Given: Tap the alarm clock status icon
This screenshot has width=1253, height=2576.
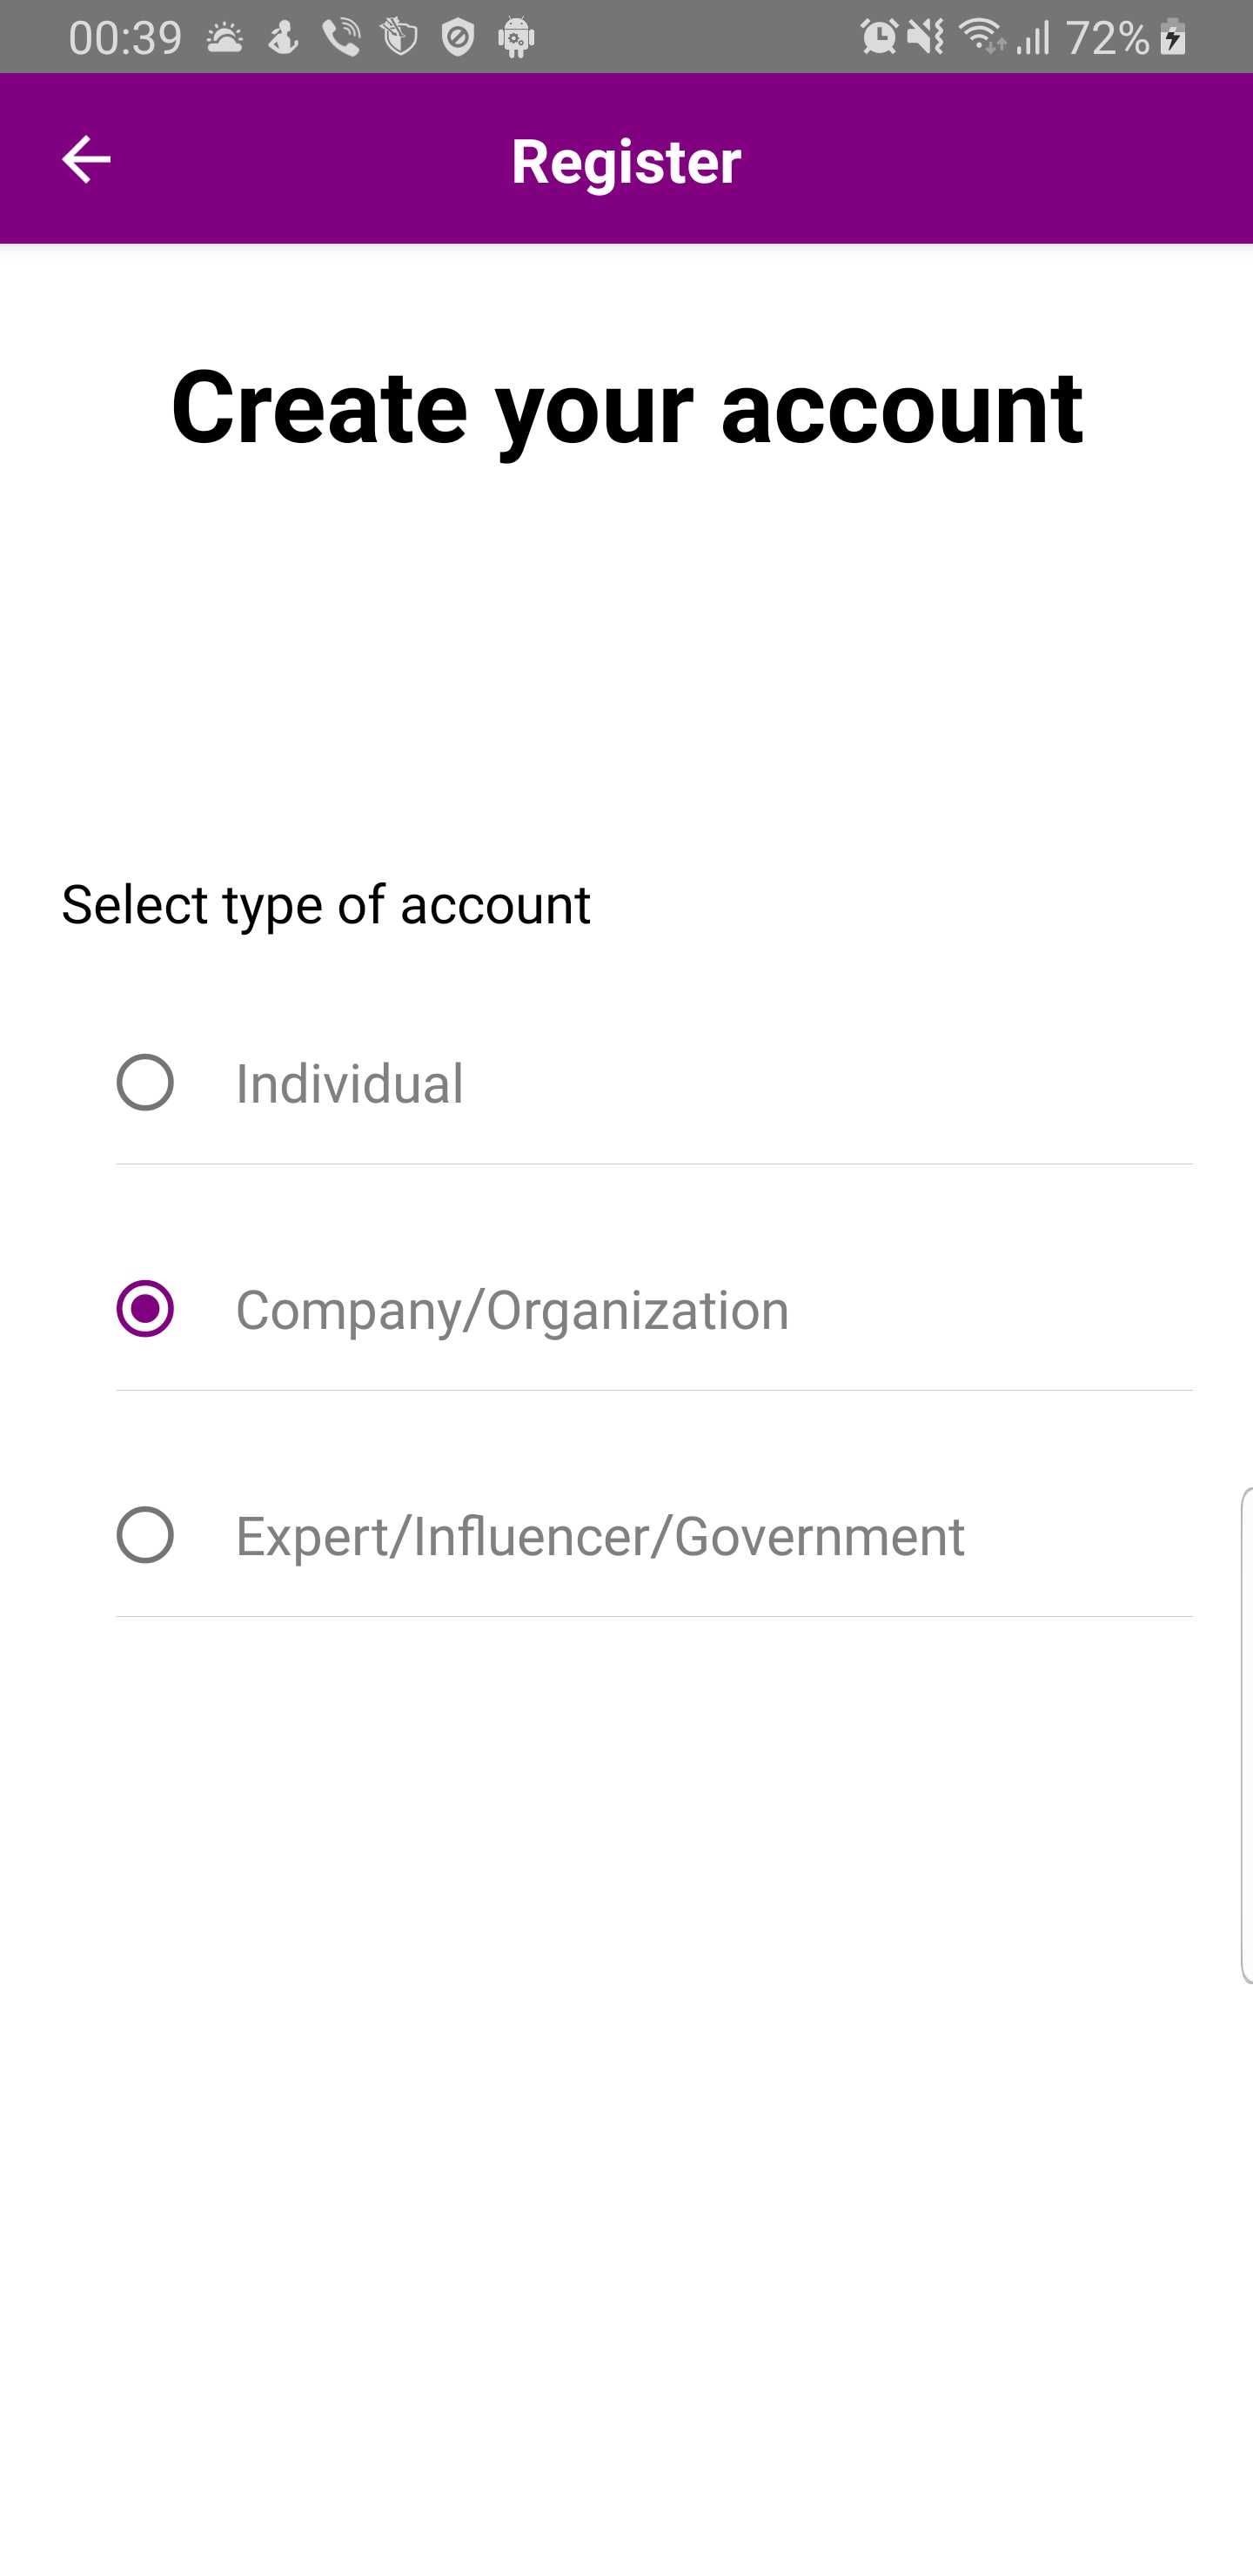Looking at the screenshot, I should click(x=879, y=38).
